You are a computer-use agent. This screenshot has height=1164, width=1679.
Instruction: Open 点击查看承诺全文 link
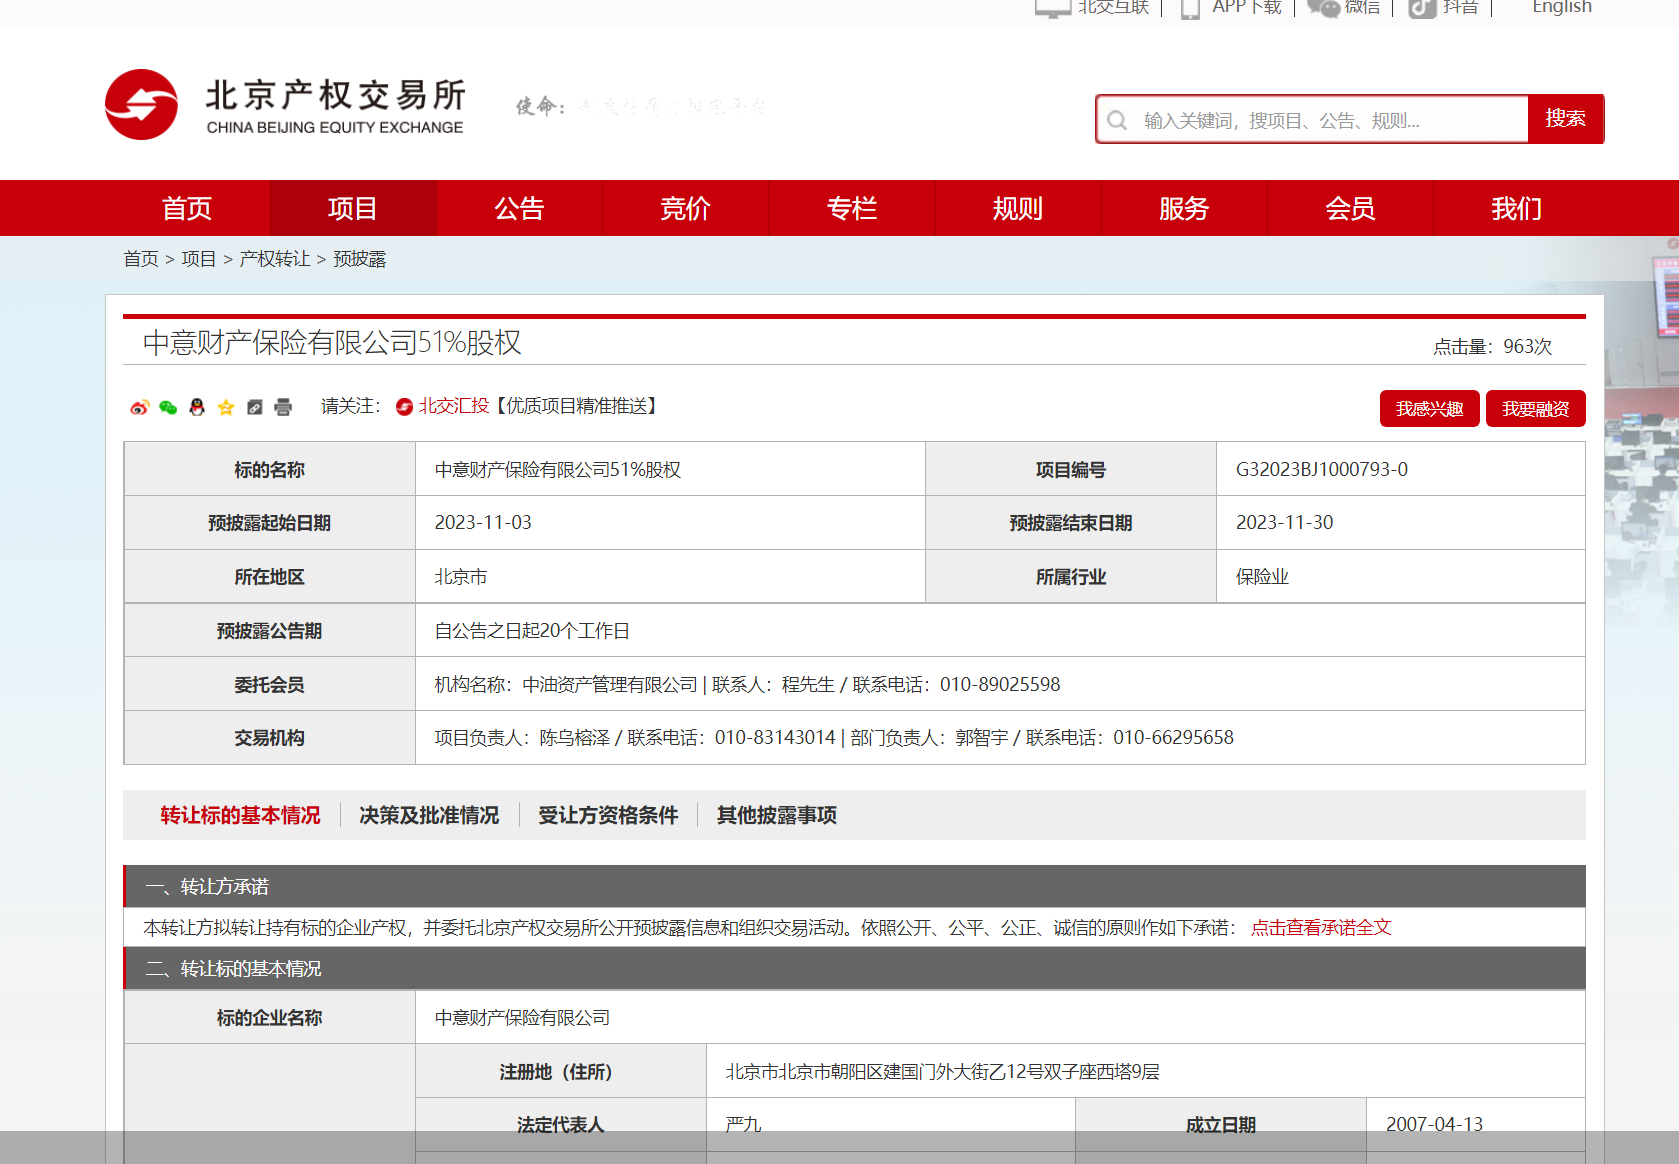(1321, 927)
